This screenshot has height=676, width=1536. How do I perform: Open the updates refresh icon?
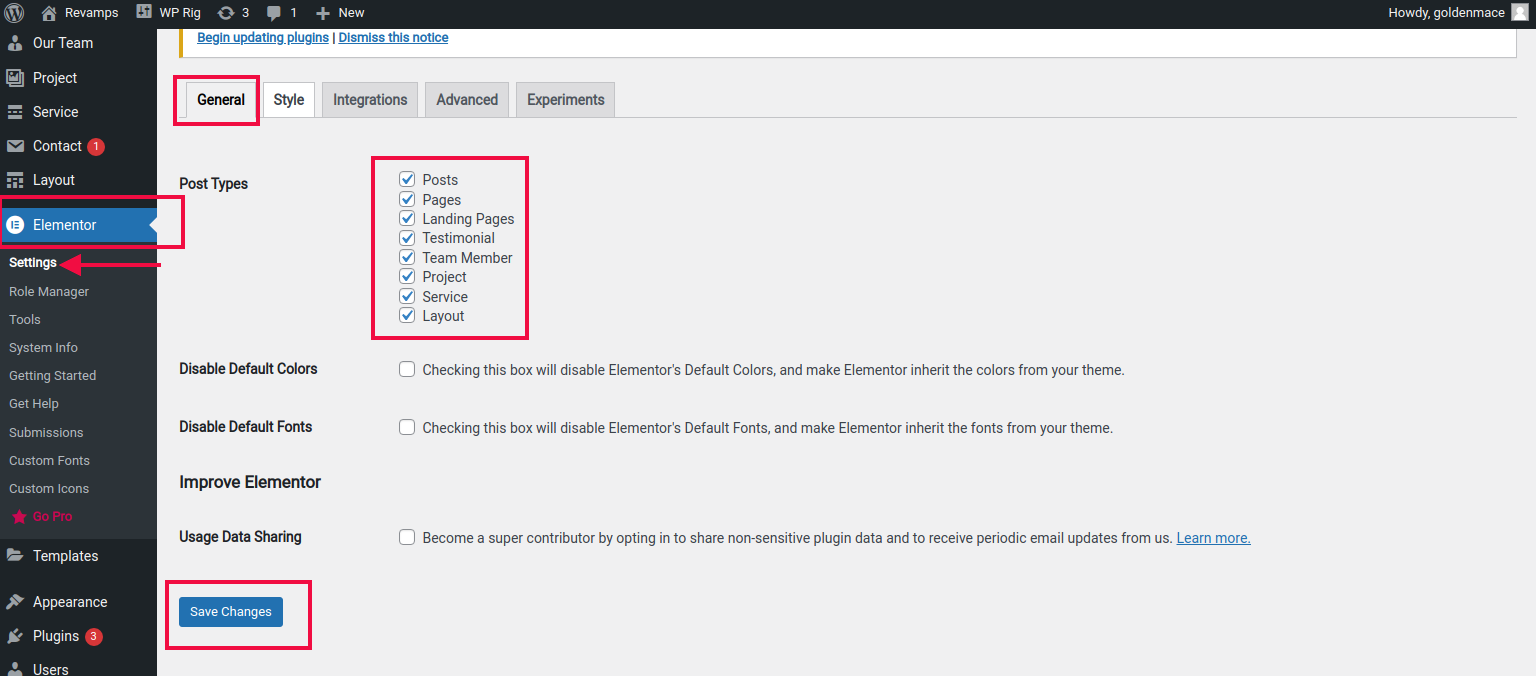(226, 13)
